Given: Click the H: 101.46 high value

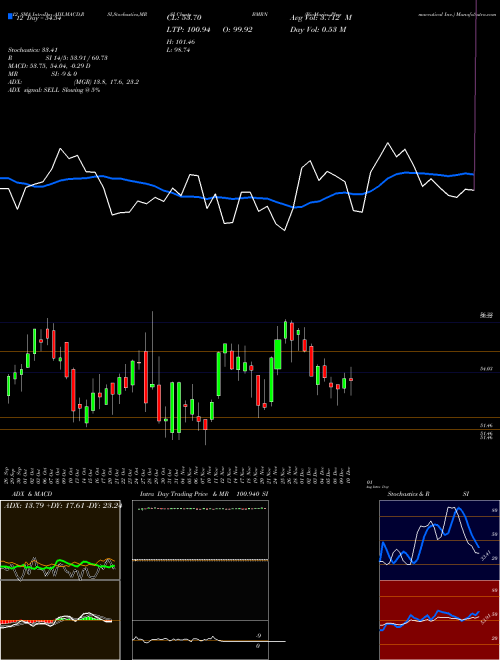Looking at the screenshot, I should click(x=181, y=42).
